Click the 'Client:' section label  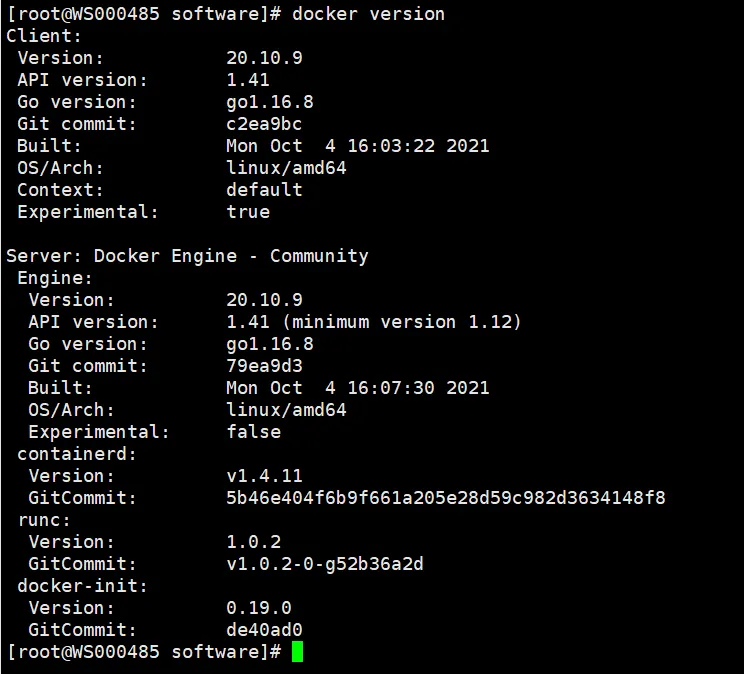coord(44,36)
